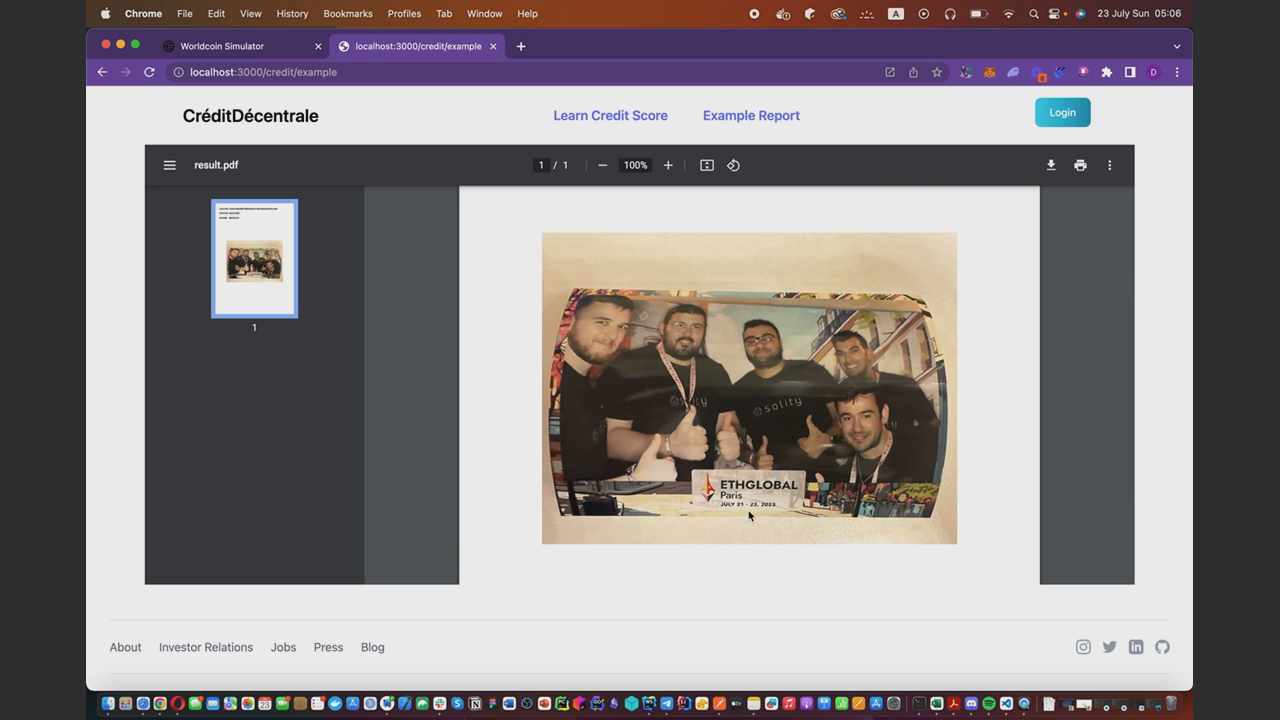The image size is (1280, 720).
Task: Open Wi-Fi status menu
Action: pos(1009,14)
